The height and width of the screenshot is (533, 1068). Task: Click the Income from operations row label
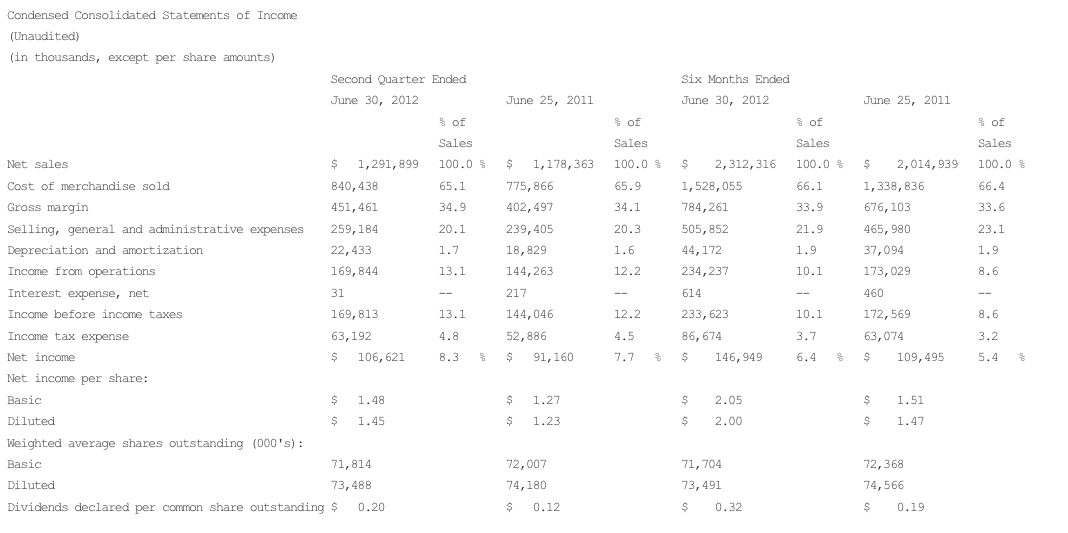click(x=81, y=271)
